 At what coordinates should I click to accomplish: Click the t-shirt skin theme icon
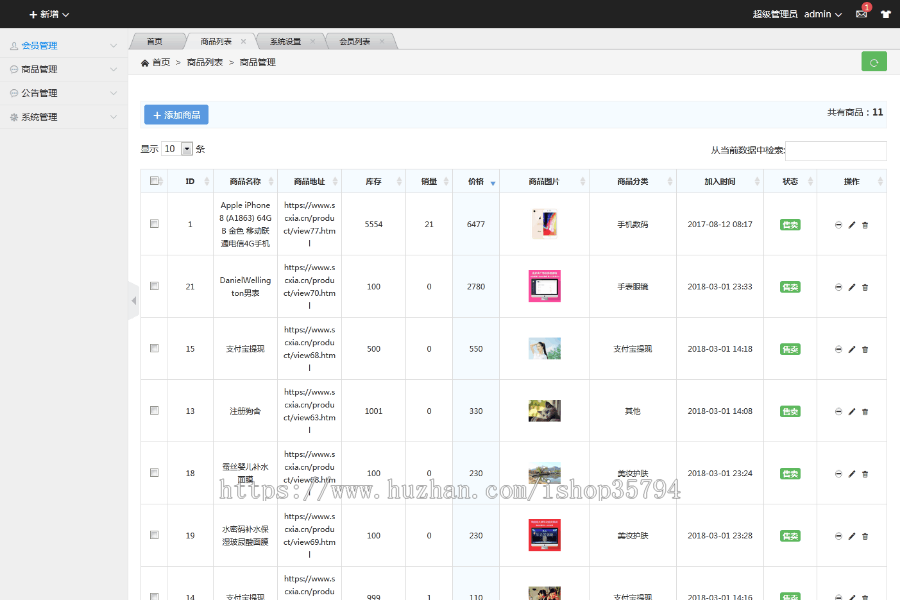click(885, 15)
